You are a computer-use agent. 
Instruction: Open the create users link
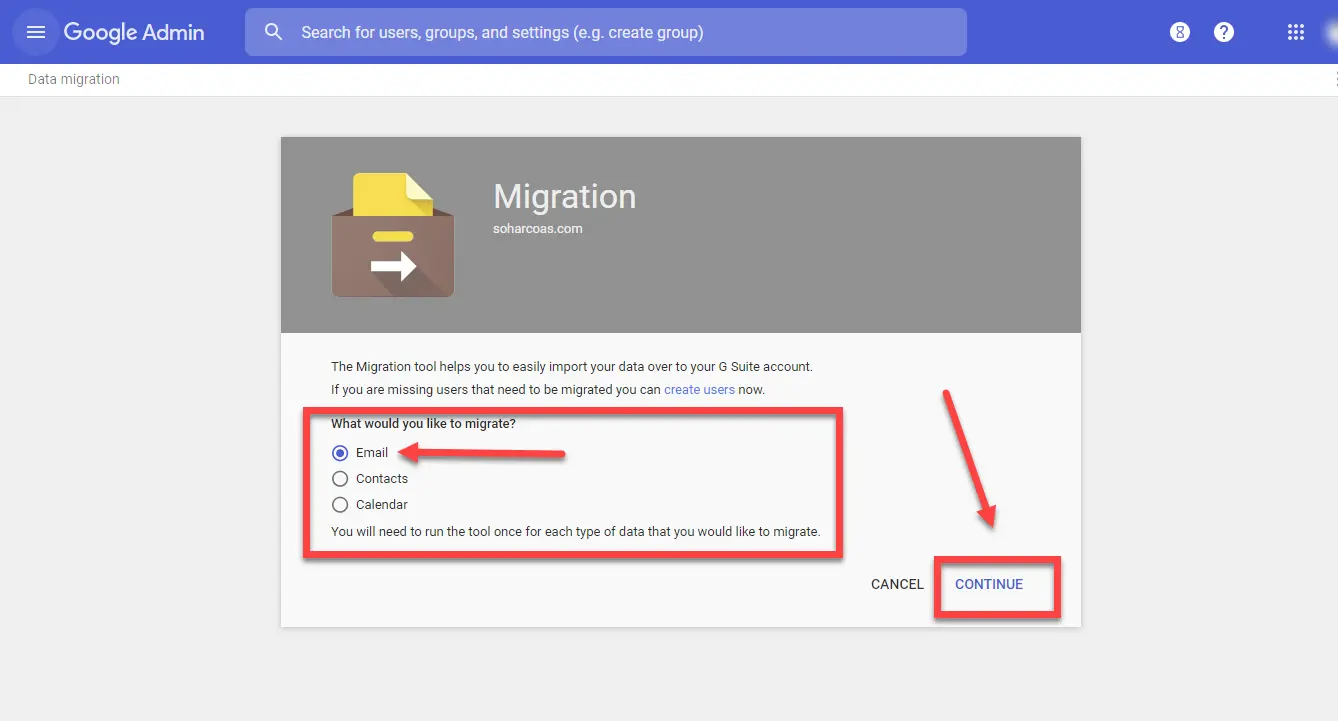pyautogui.click(x=699, y=389)
